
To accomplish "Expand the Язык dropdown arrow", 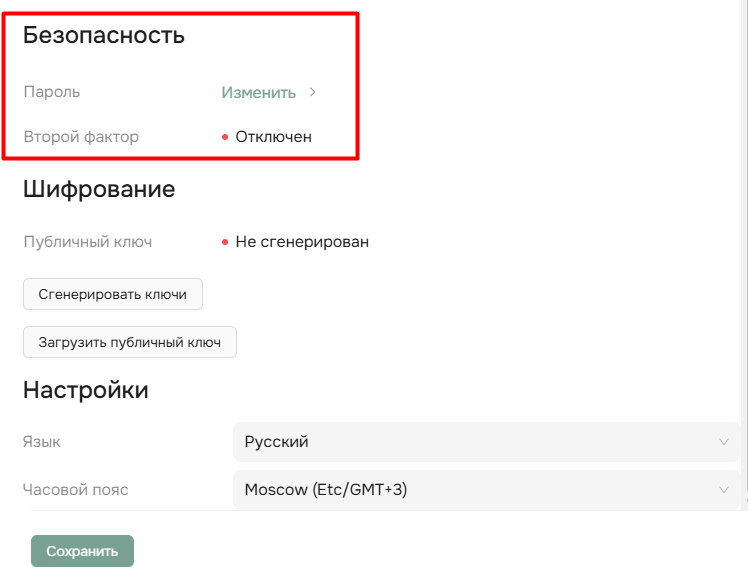I will coord(724,441).
